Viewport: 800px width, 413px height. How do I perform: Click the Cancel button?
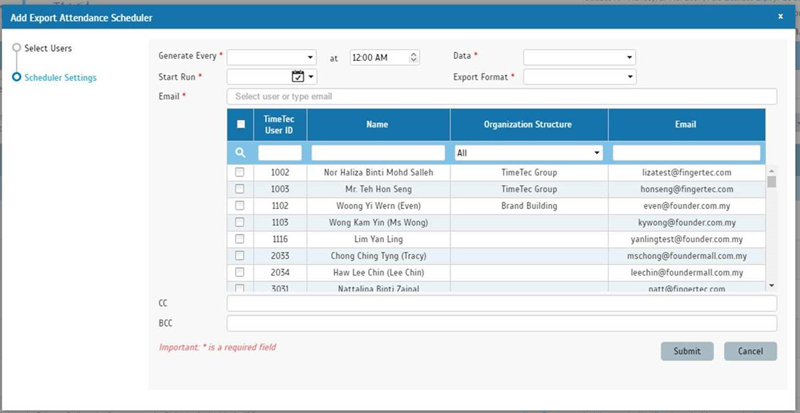pos(750,351)
